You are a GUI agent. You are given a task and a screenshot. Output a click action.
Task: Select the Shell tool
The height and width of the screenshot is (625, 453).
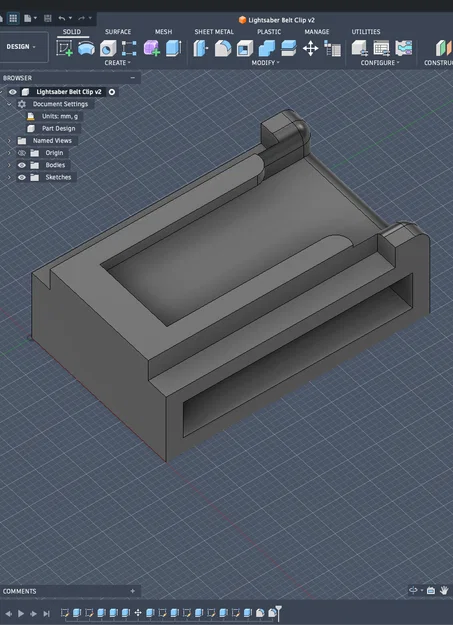[245, 48]
